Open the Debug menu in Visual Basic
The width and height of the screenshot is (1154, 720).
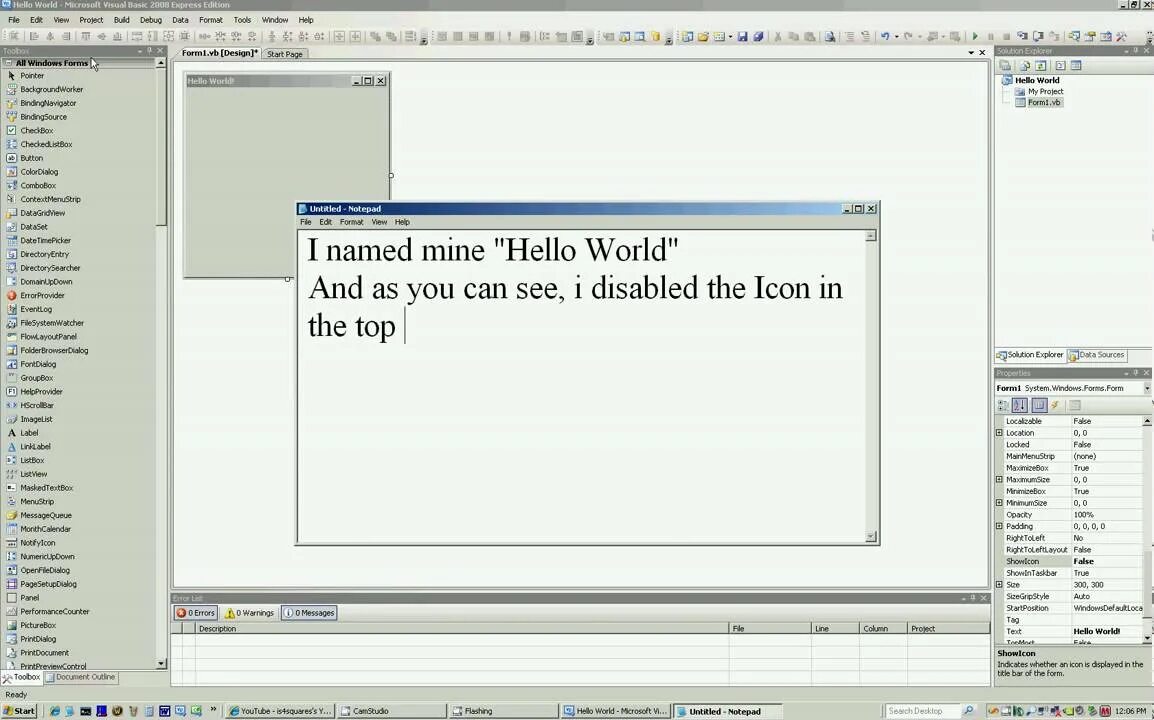coord(151,20)
